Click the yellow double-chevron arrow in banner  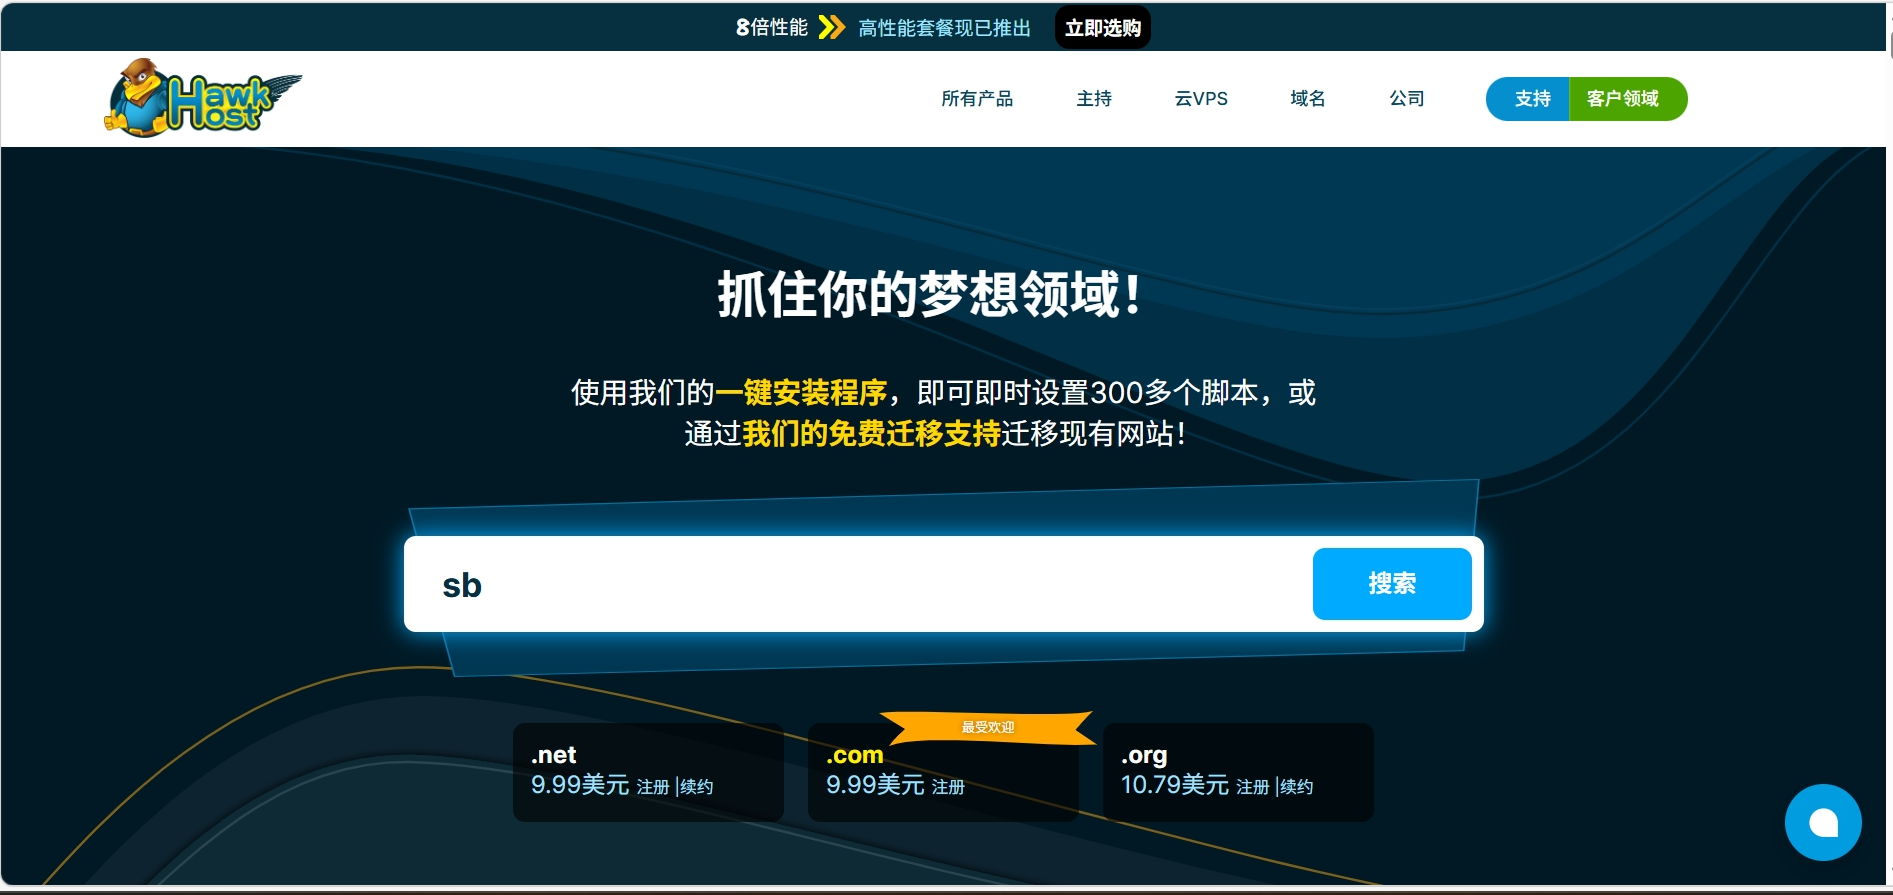point(831,27)
